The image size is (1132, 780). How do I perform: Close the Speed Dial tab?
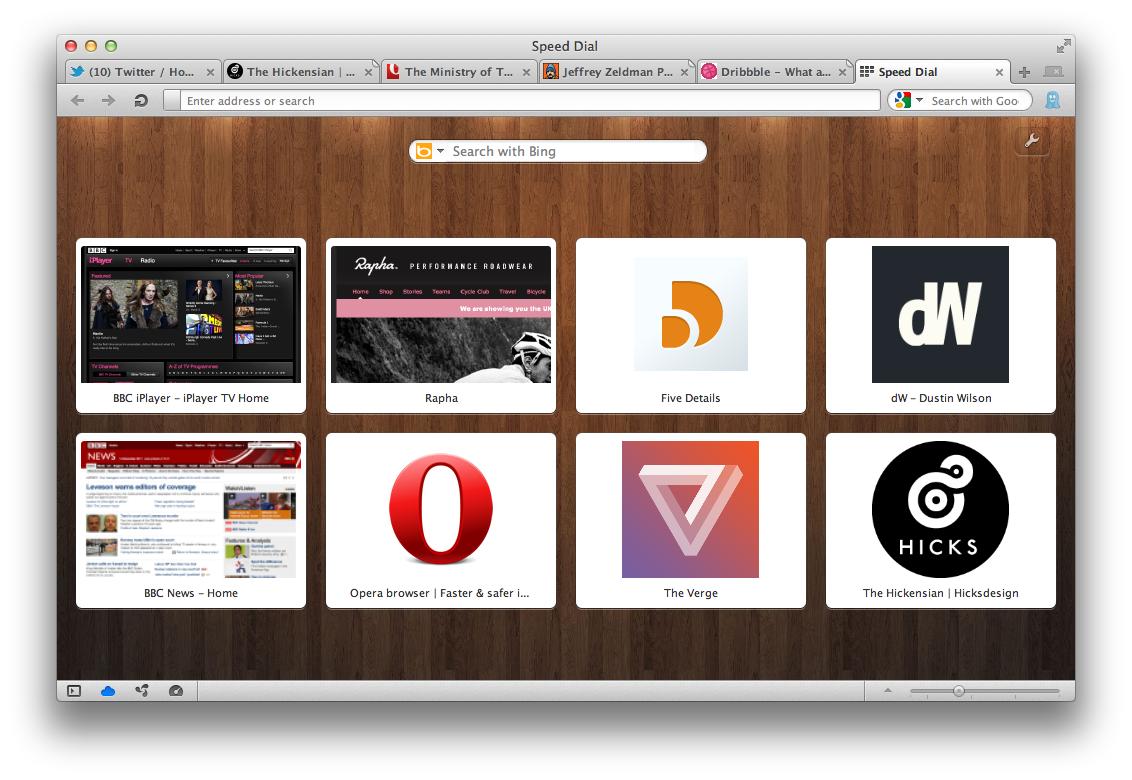tap(999, 72)
